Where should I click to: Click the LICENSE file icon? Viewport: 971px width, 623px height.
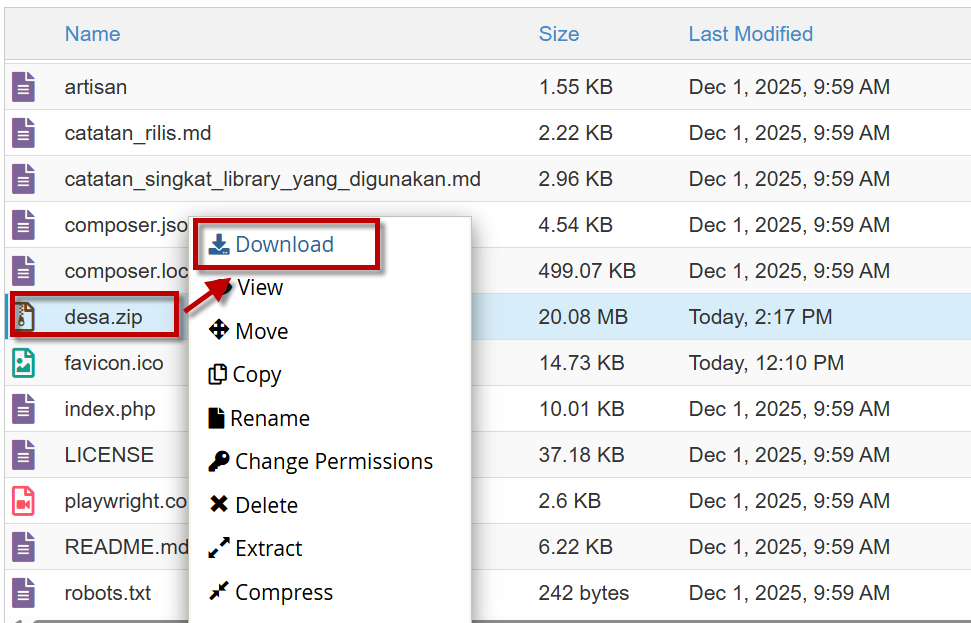coord(24,455)
